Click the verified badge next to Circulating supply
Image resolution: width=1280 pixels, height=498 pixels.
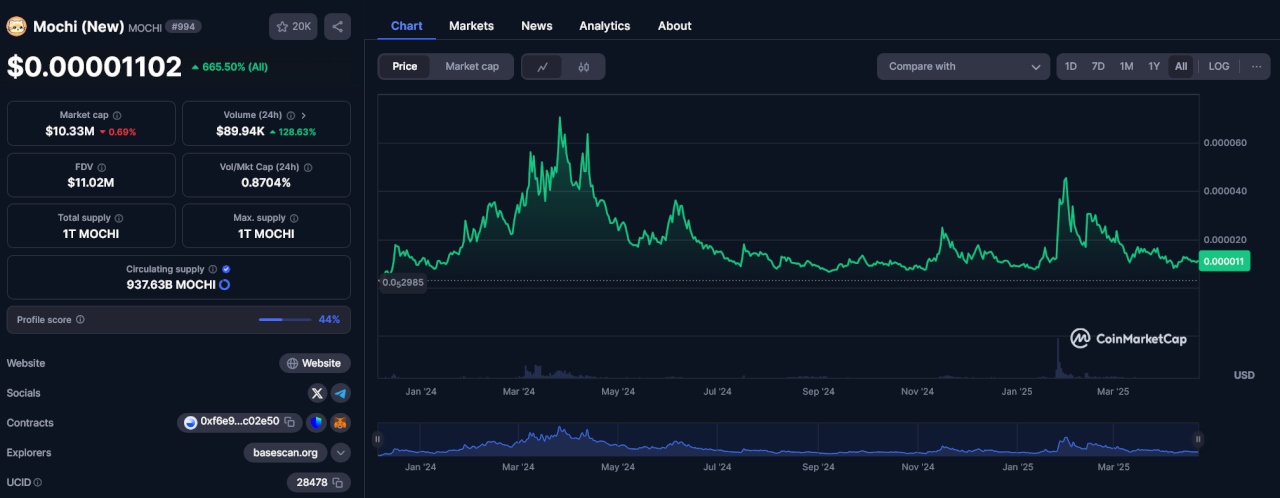coord(226,270)
